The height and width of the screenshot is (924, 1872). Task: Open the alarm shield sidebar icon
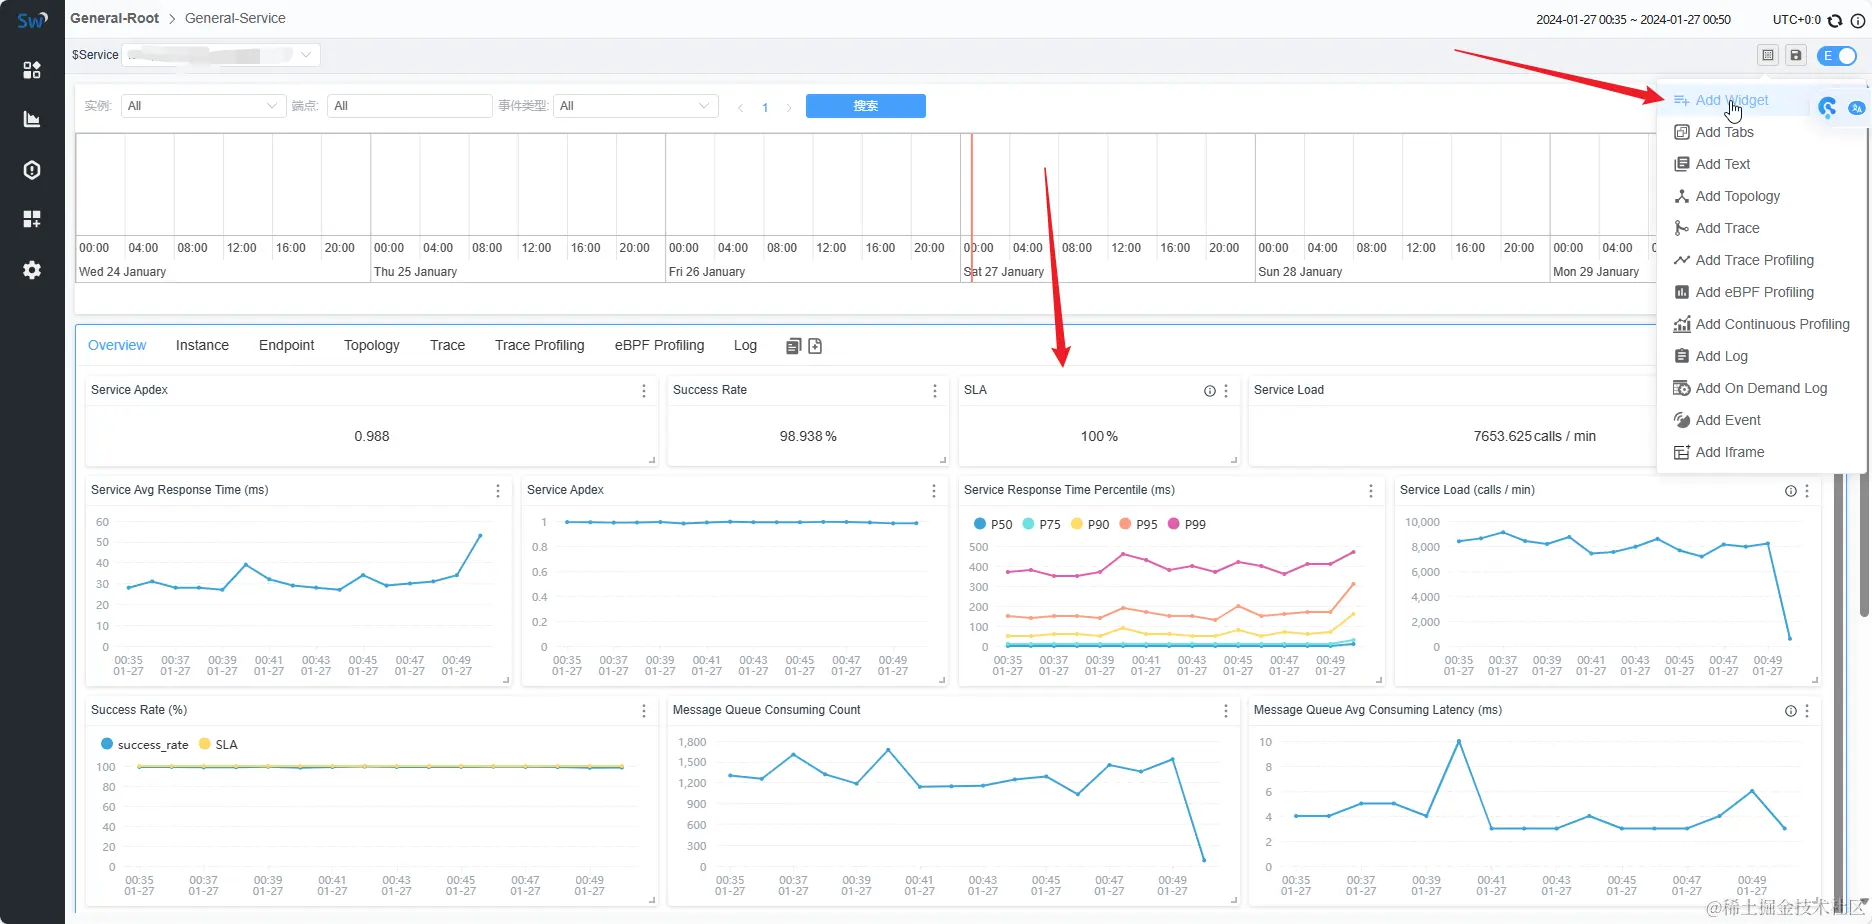pyautogui.click(x=32, y=170)
